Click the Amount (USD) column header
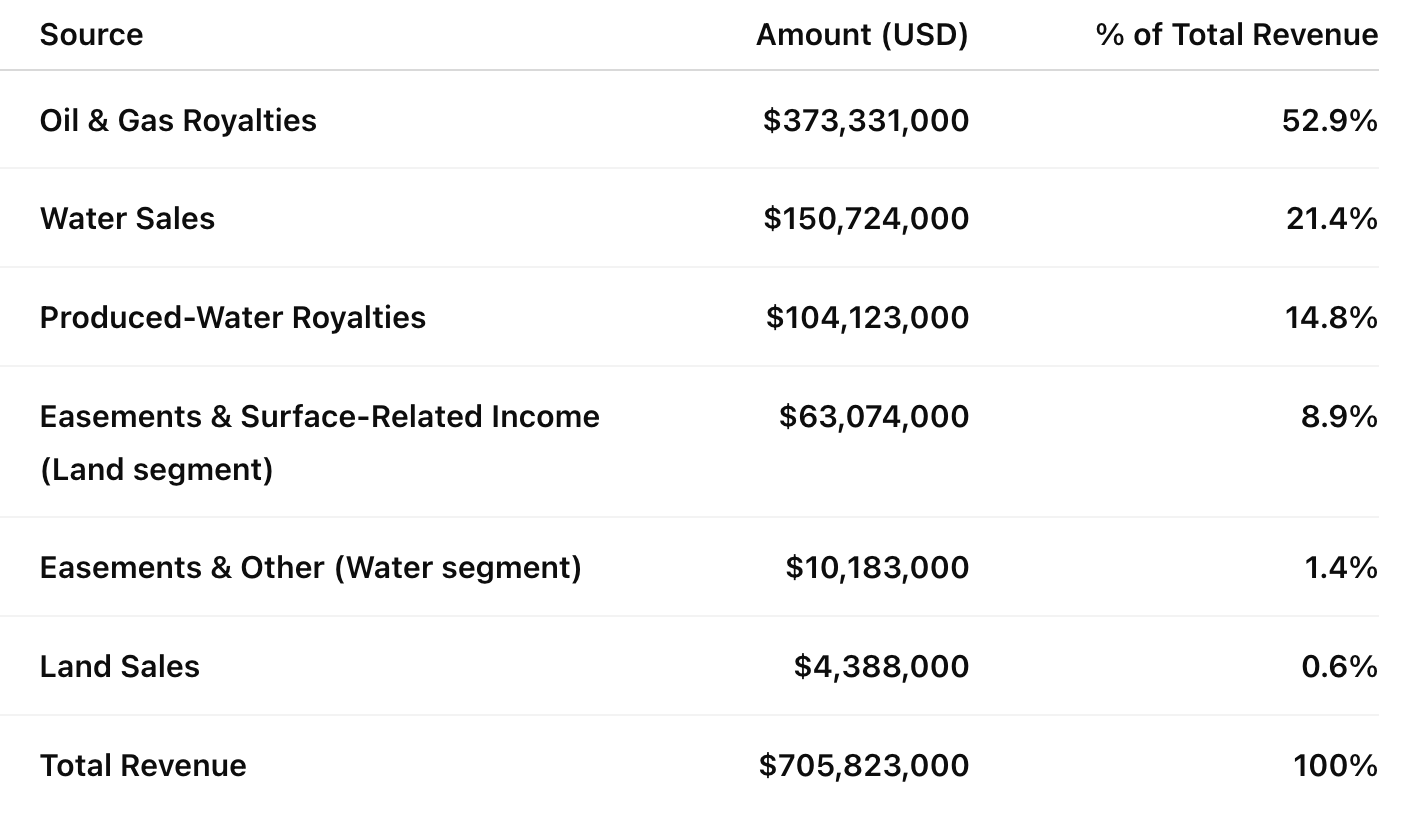 point(862,35)
